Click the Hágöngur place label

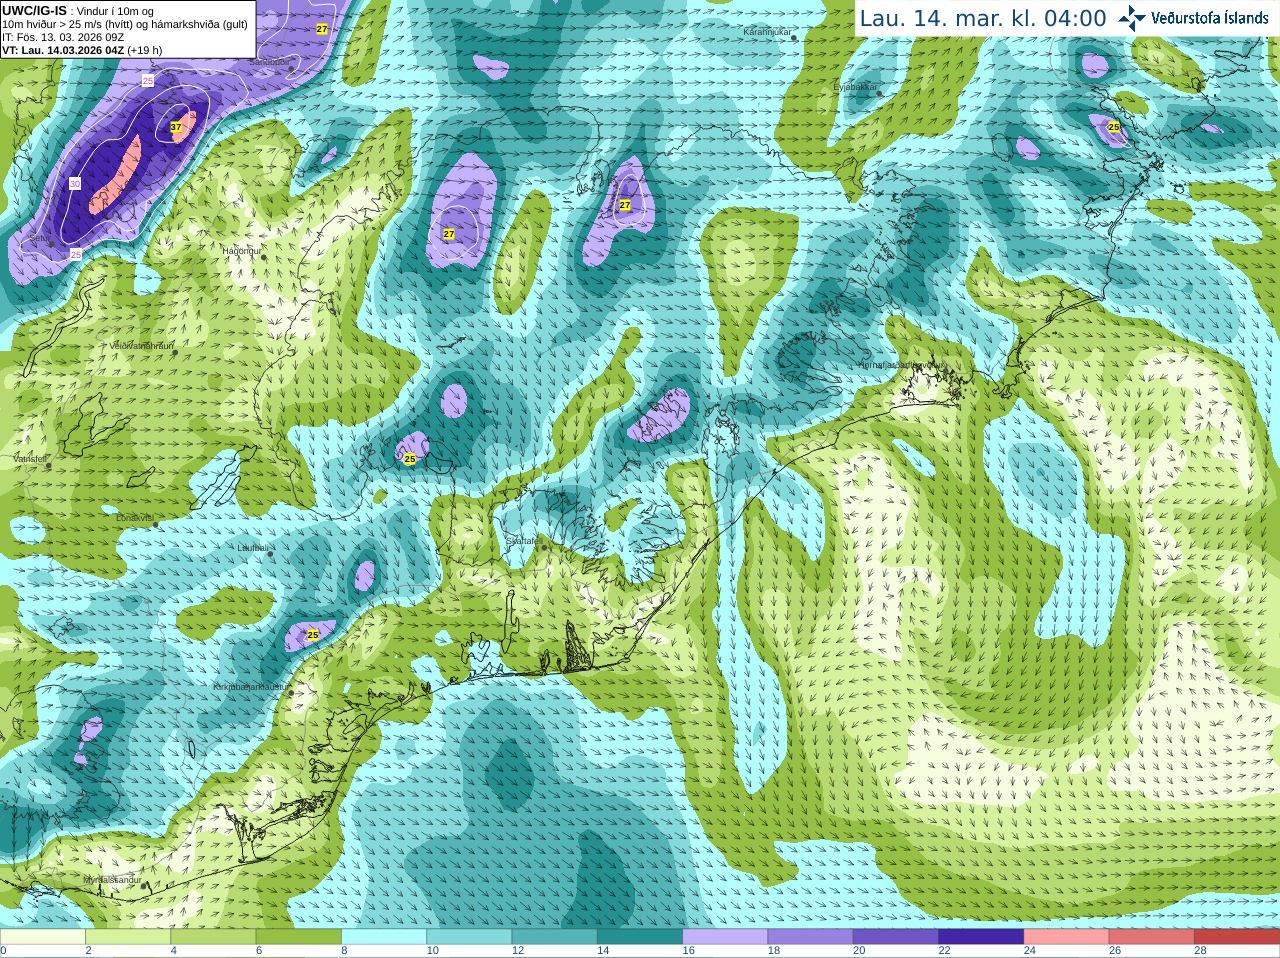click(241, 250)
